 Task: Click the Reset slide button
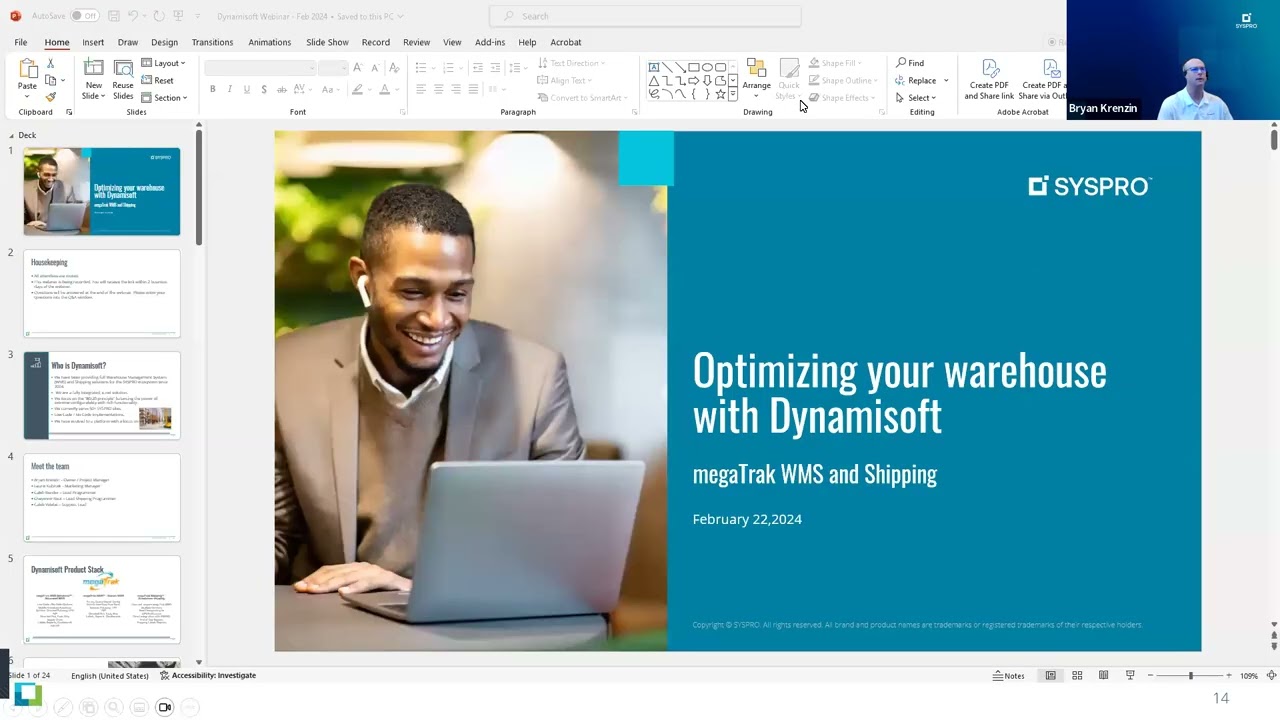click(158, 80)
